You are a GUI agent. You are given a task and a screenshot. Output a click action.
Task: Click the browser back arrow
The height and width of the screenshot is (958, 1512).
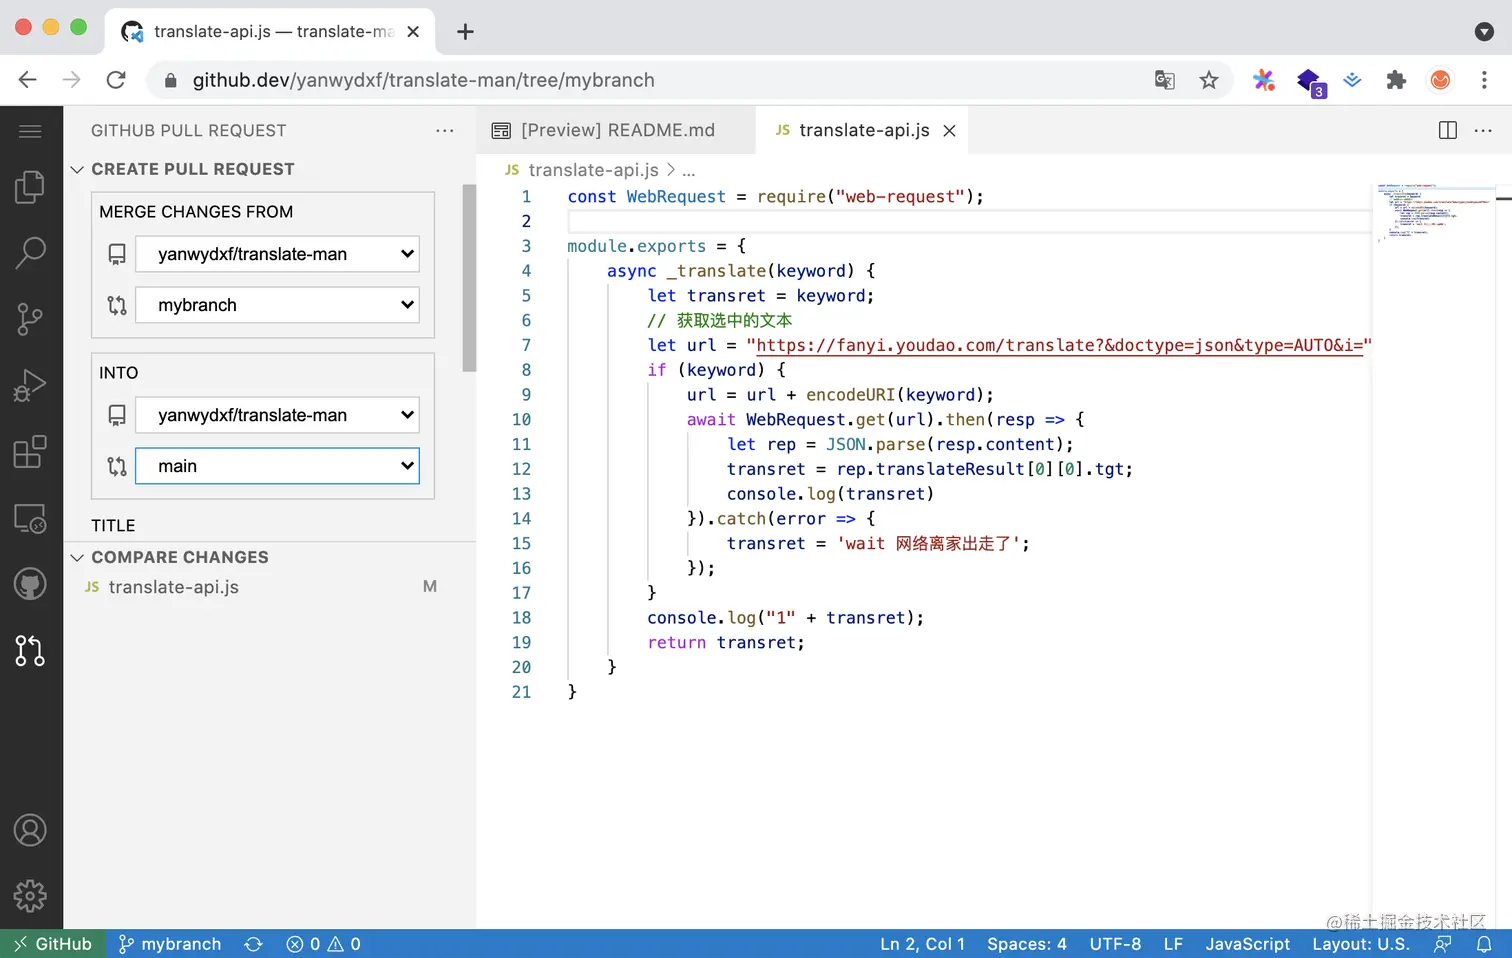click(28, 80)
